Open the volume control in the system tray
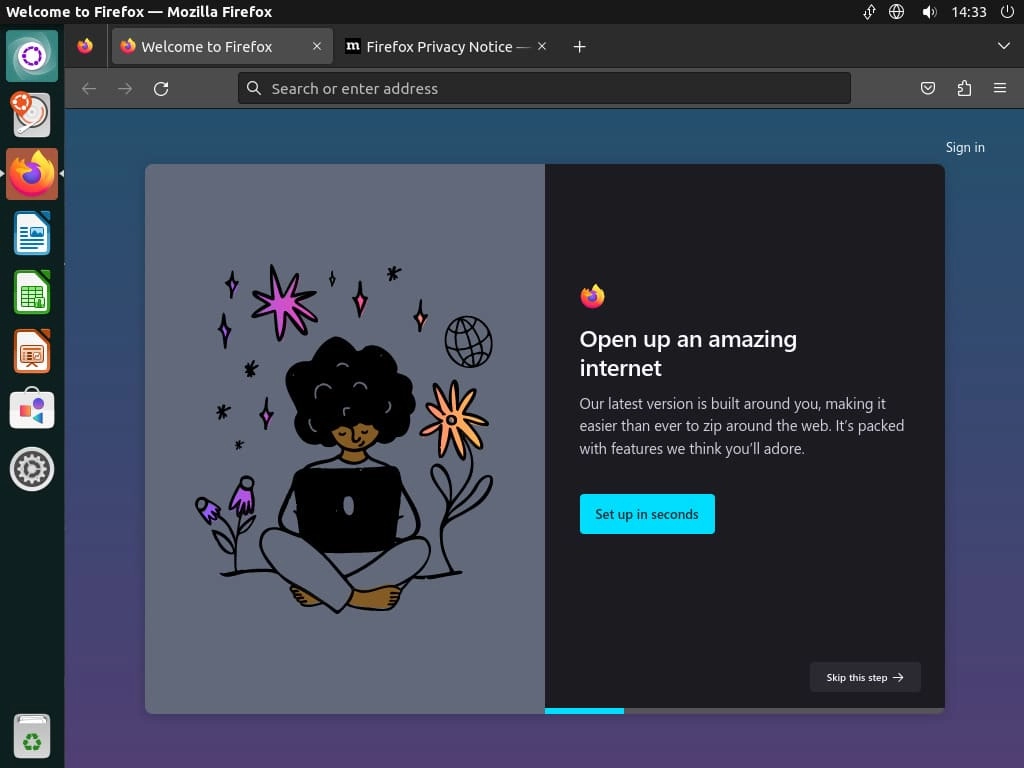1024x768 pixels. click(929, 12)
